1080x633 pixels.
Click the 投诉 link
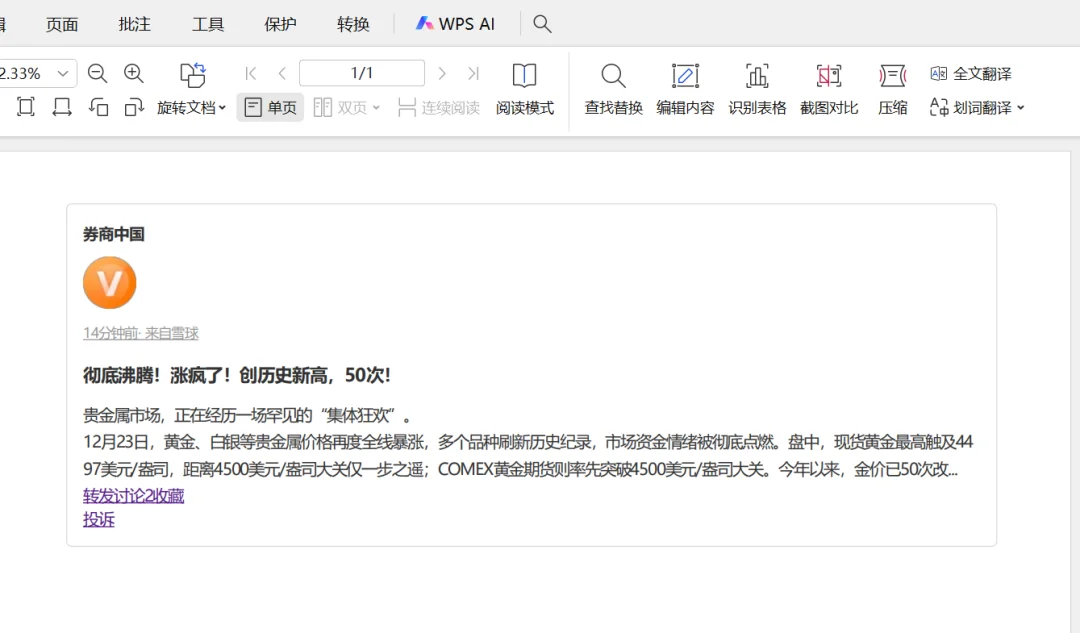[x=98, y=519]
